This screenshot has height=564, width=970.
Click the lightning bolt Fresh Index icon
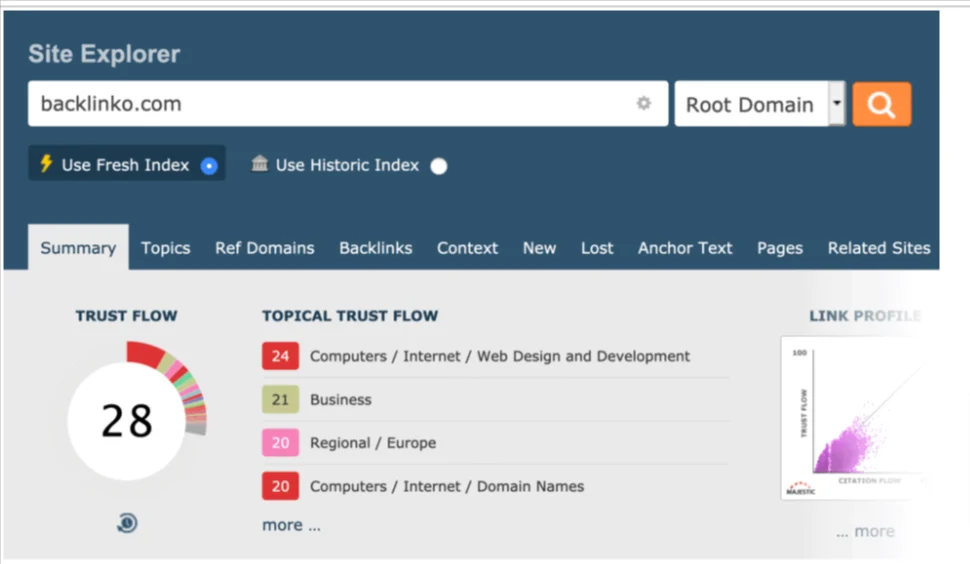point(46,164)
